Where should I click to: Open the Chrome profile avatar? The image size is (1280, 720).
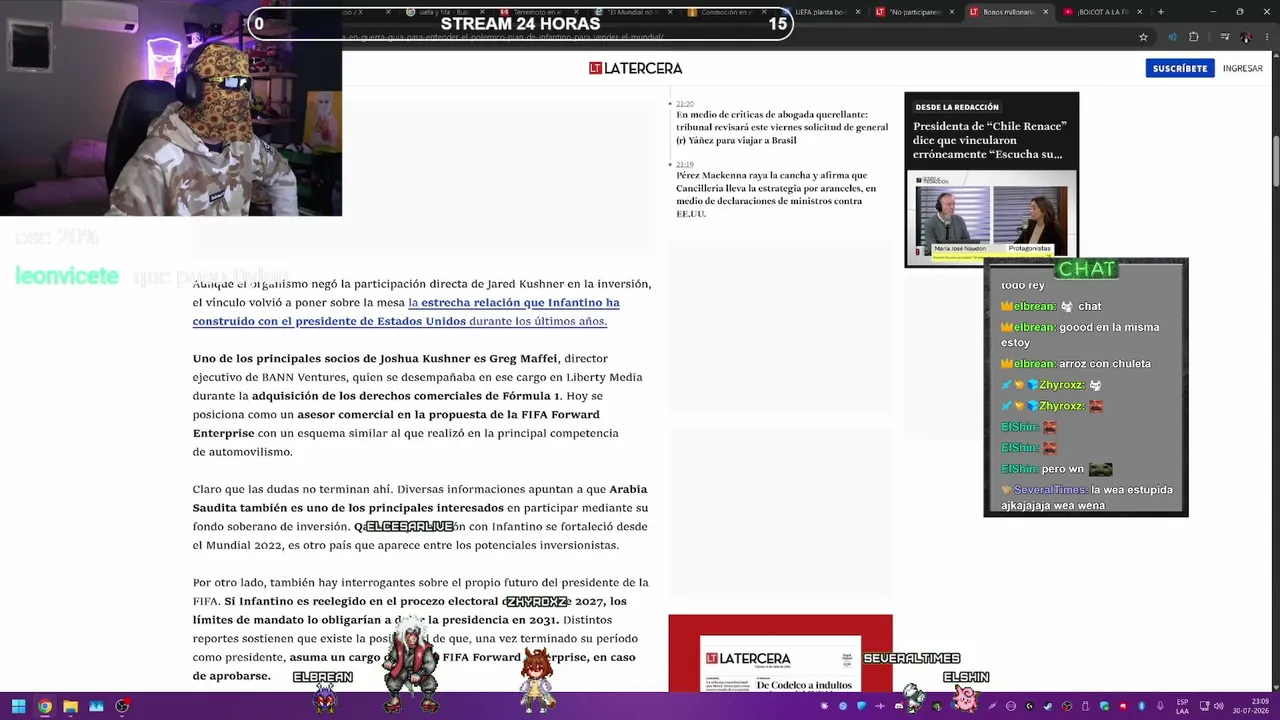1245,37
